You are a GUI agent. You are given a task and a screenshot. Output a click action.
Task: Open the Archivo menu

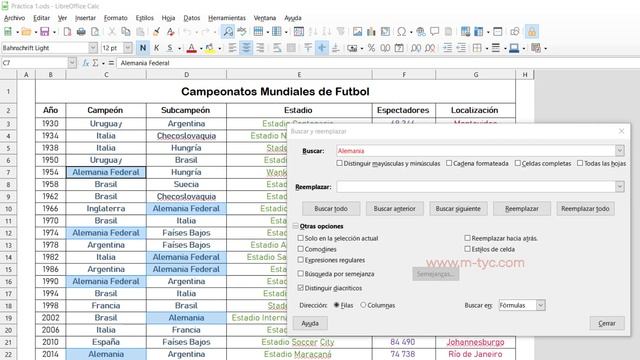[14, 18]
